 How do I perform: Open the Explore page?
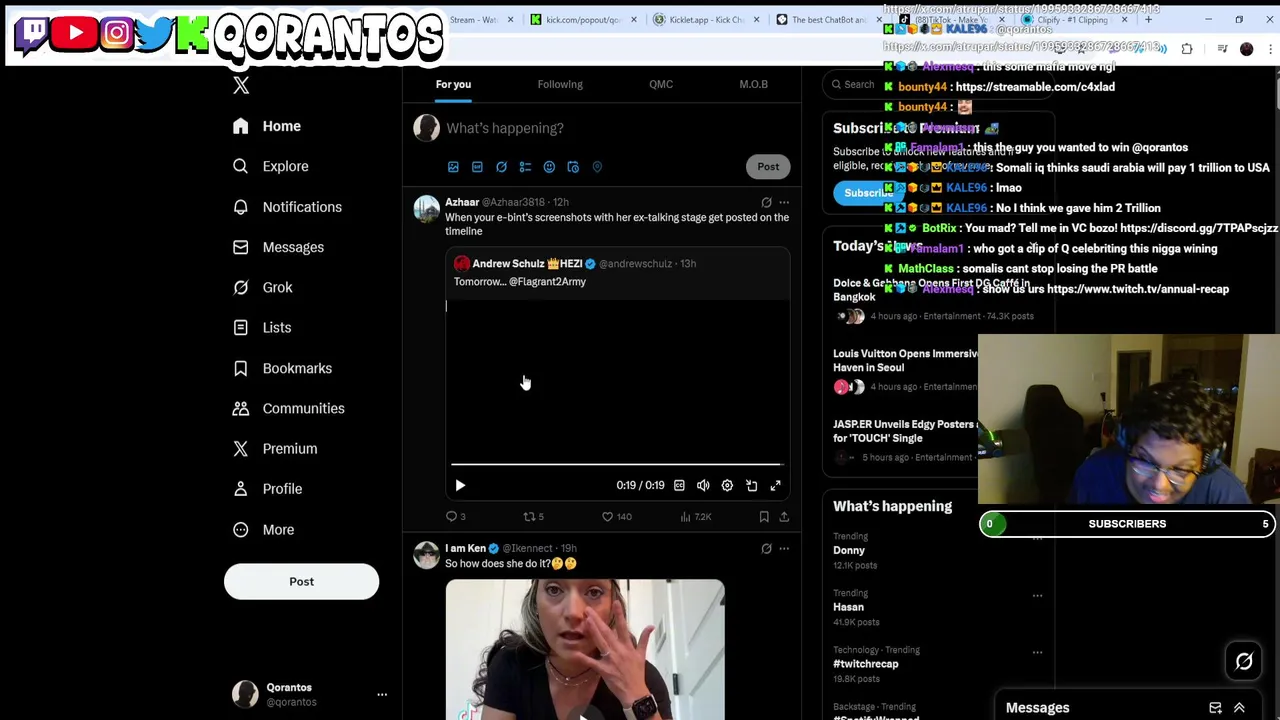pos(270,166)
